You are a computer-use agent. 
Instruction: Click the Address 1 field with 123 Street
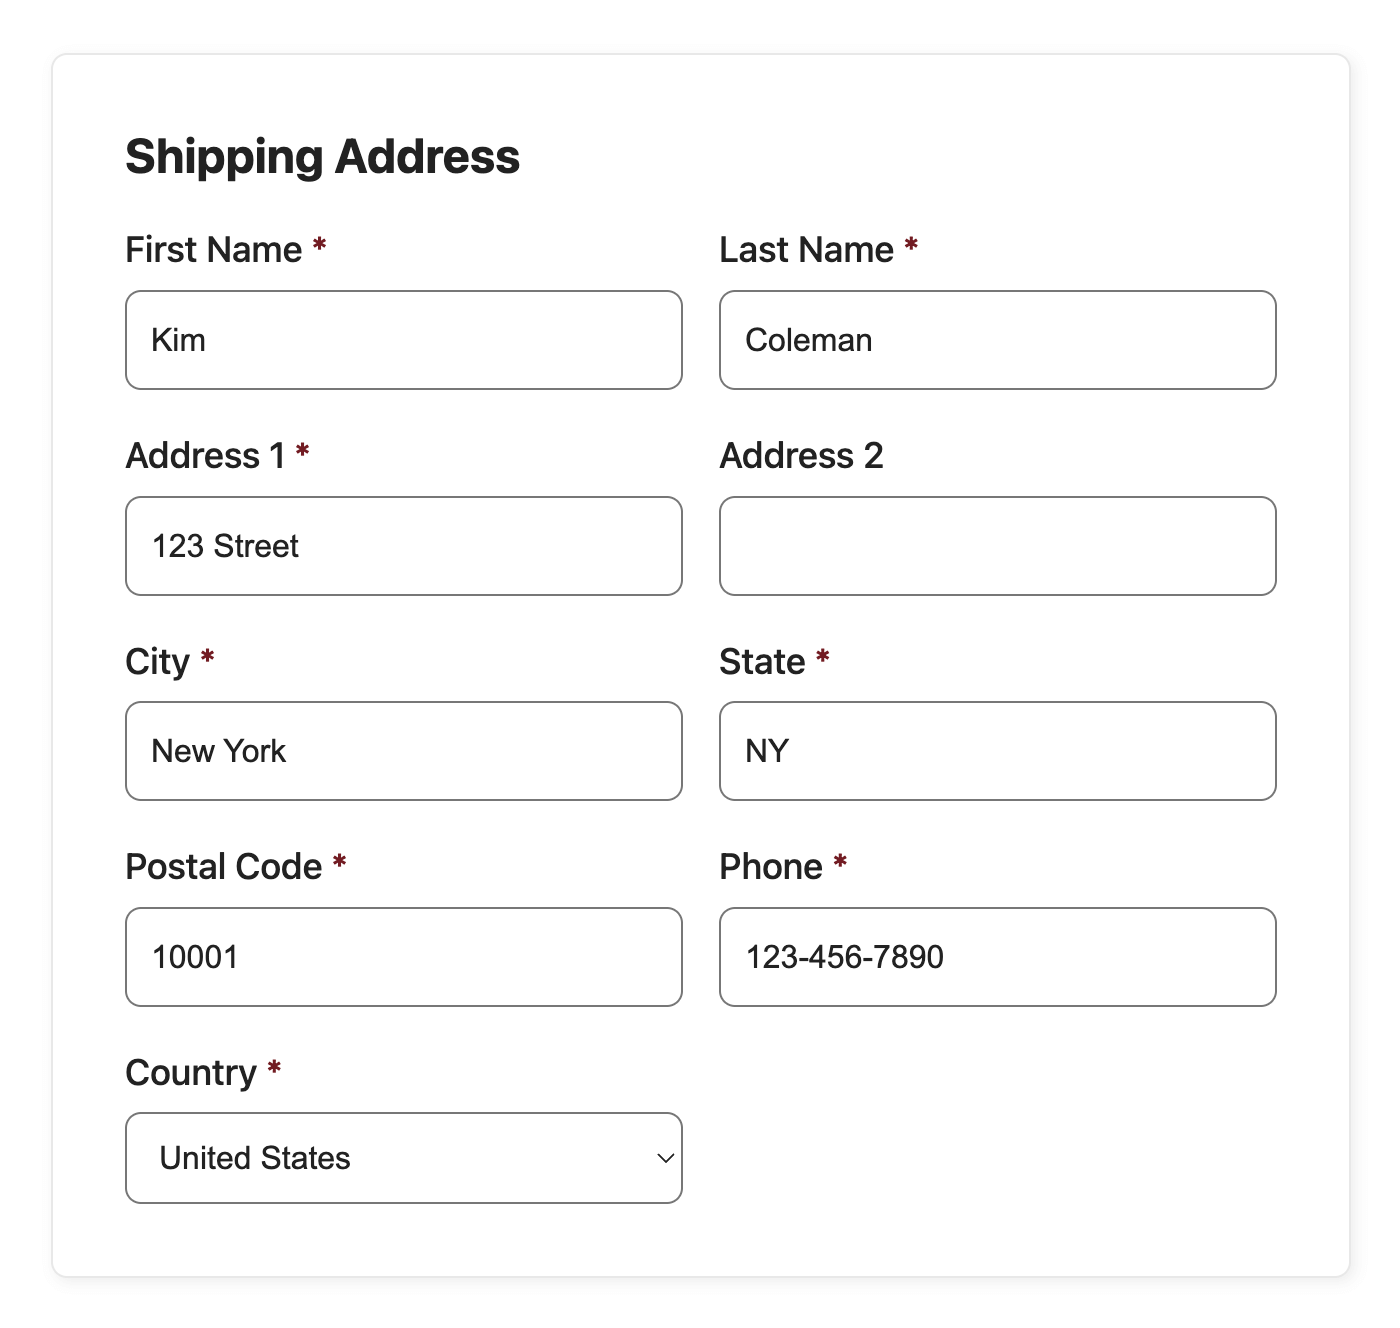(403, 545)
